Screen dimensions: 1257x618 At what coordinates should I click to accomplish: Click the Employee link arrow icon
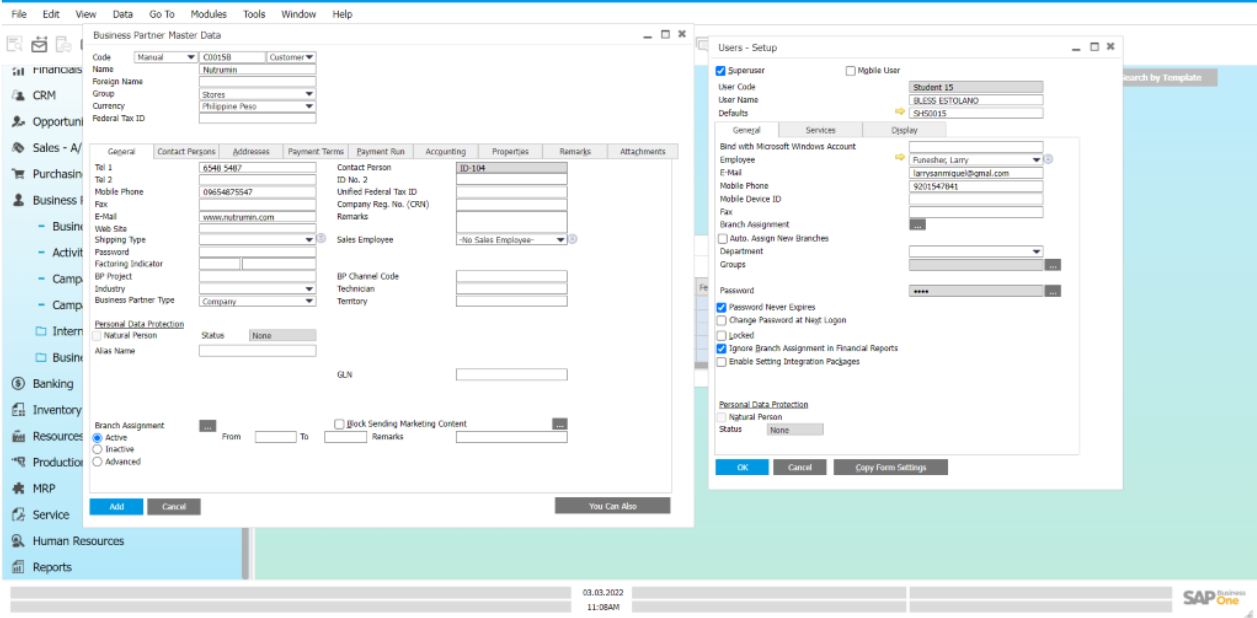[x=900, y=159]
